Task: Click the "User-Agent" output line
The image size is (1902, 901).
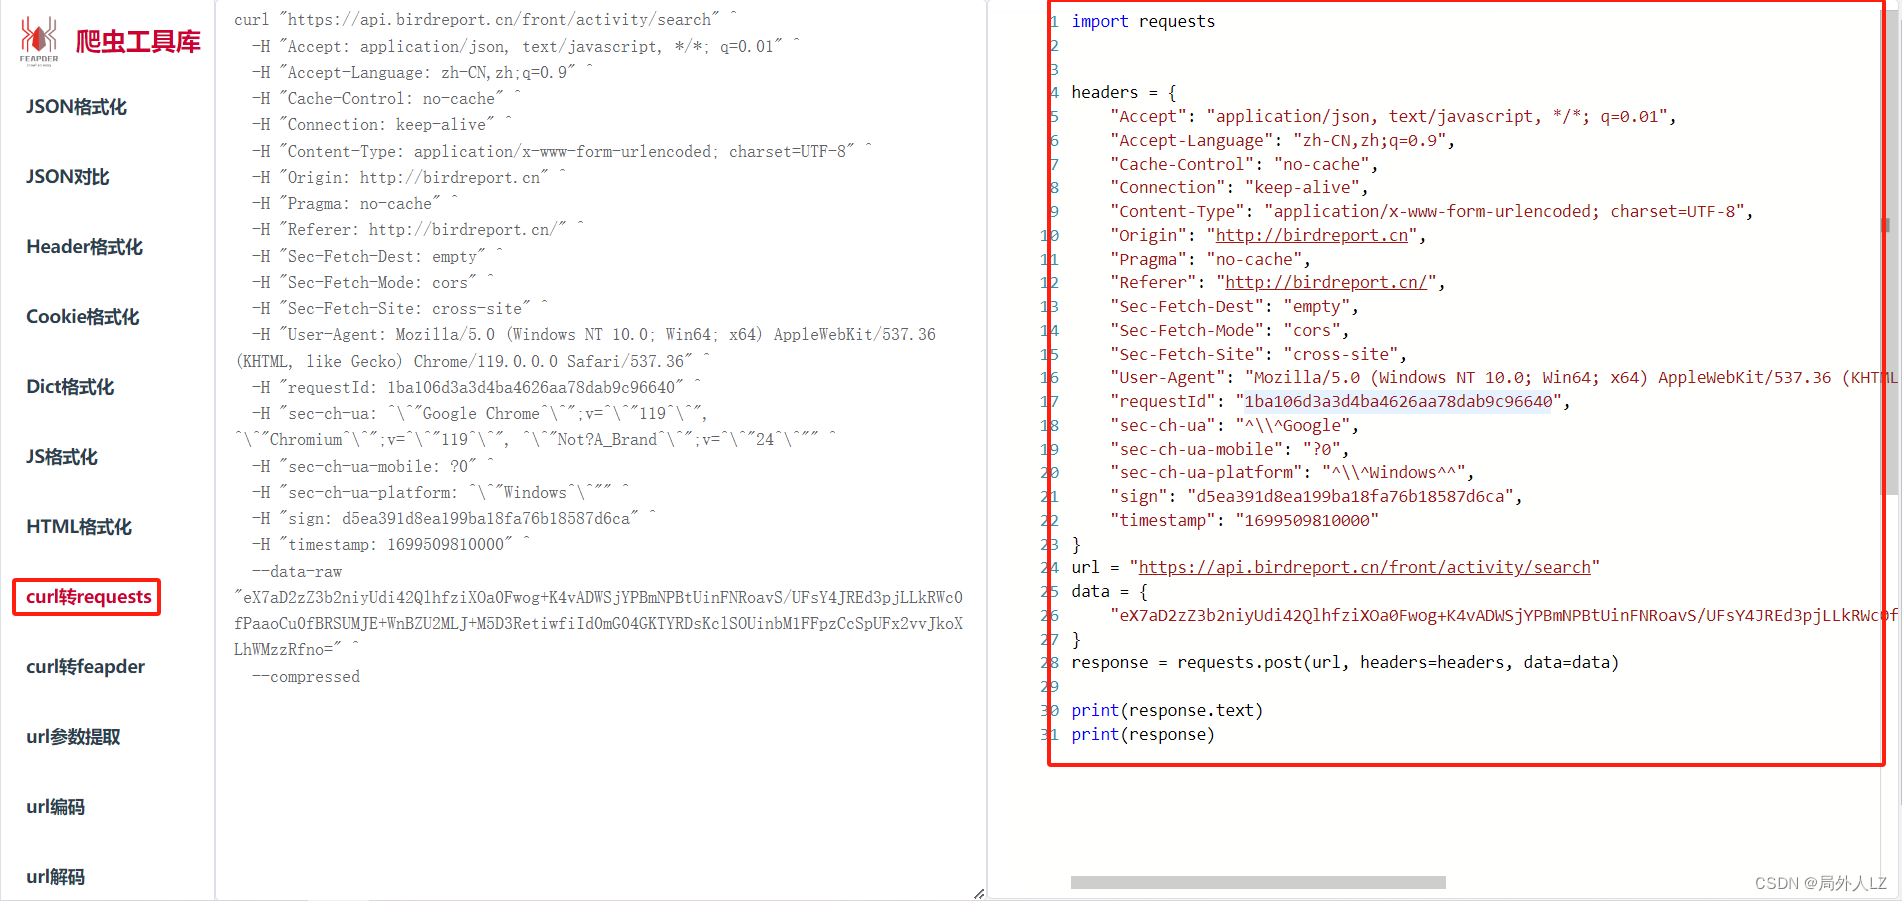Action: pos(1503,377)
